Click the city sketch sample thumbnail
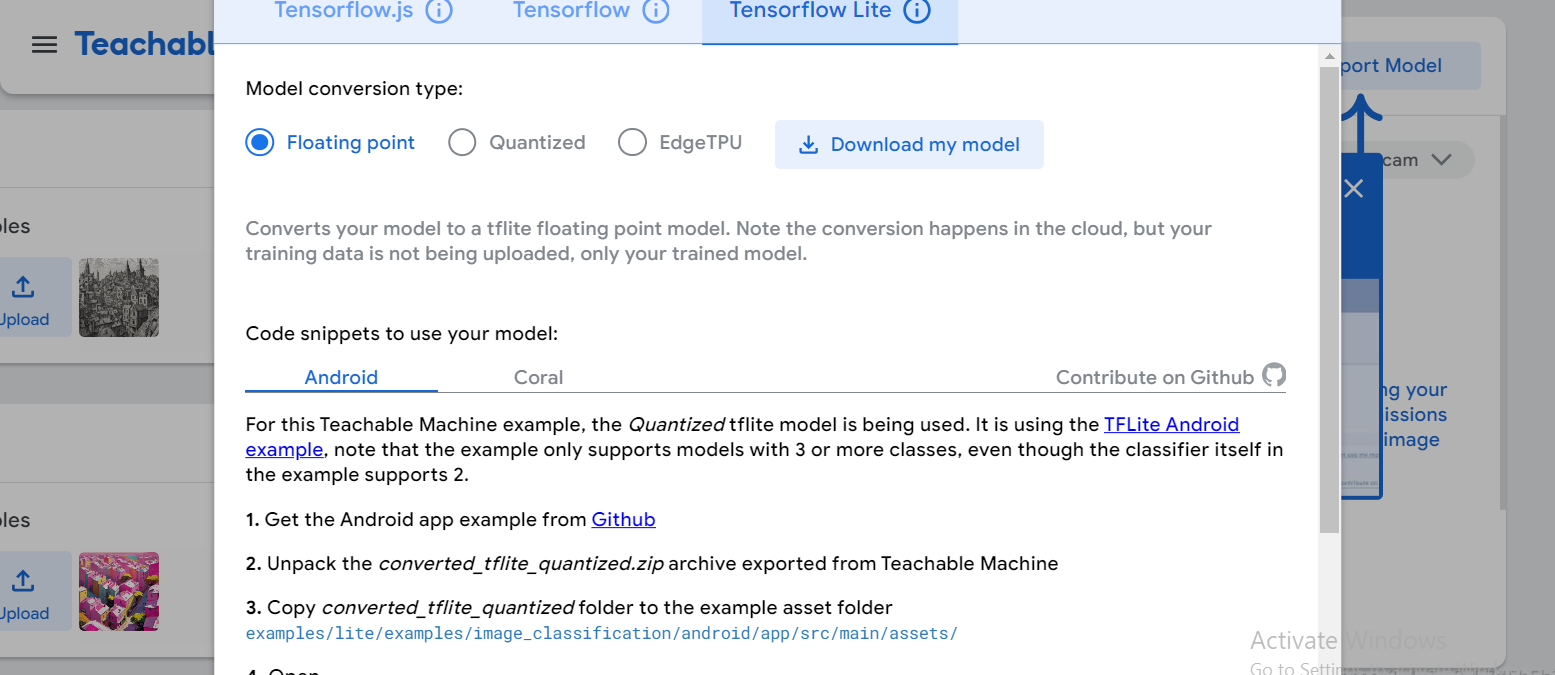Image resolution: width=1555 pixels, height=675 pixels. point(119,297)
